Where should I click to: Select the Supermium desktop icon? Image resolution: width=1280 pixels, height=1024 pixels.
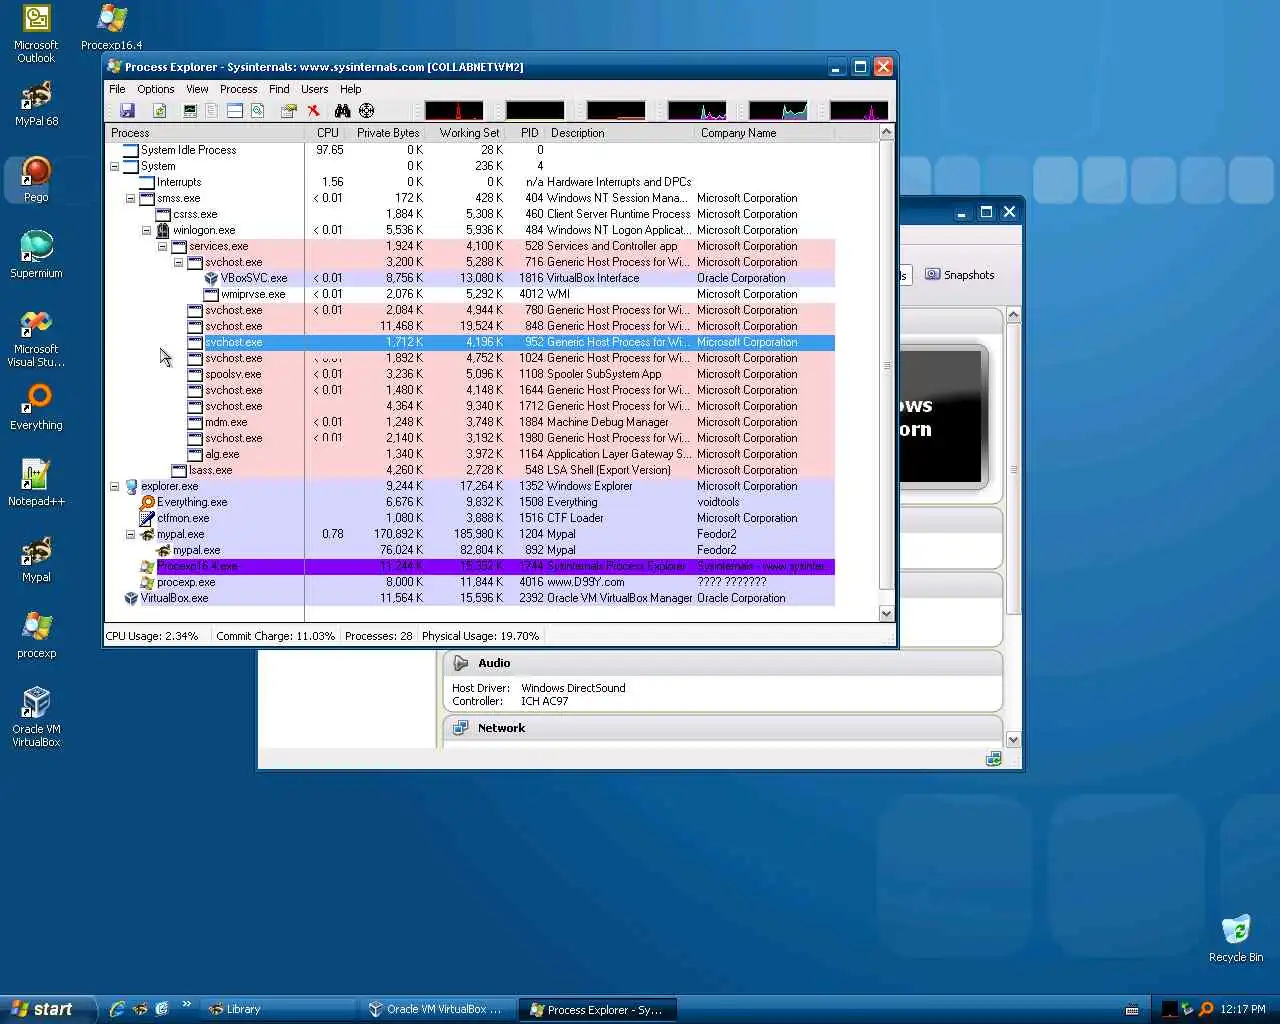36,255
